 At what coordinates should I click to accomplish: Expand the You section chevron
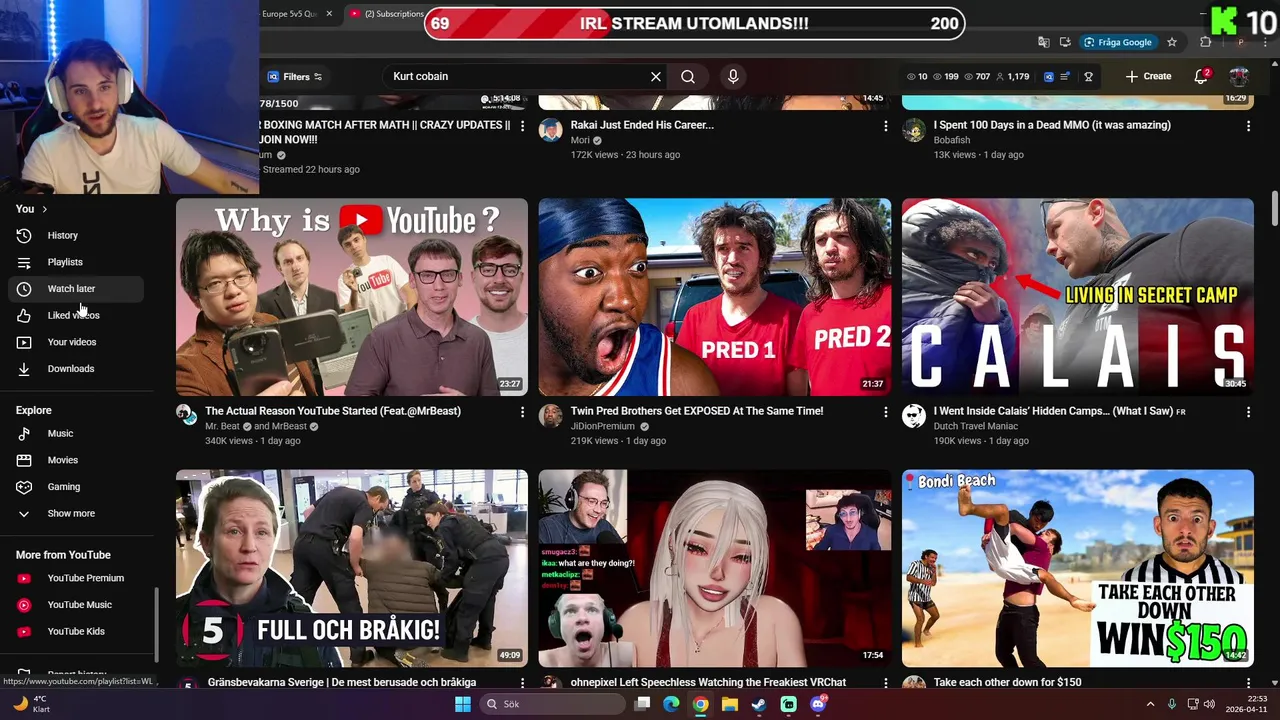(44, 209)
